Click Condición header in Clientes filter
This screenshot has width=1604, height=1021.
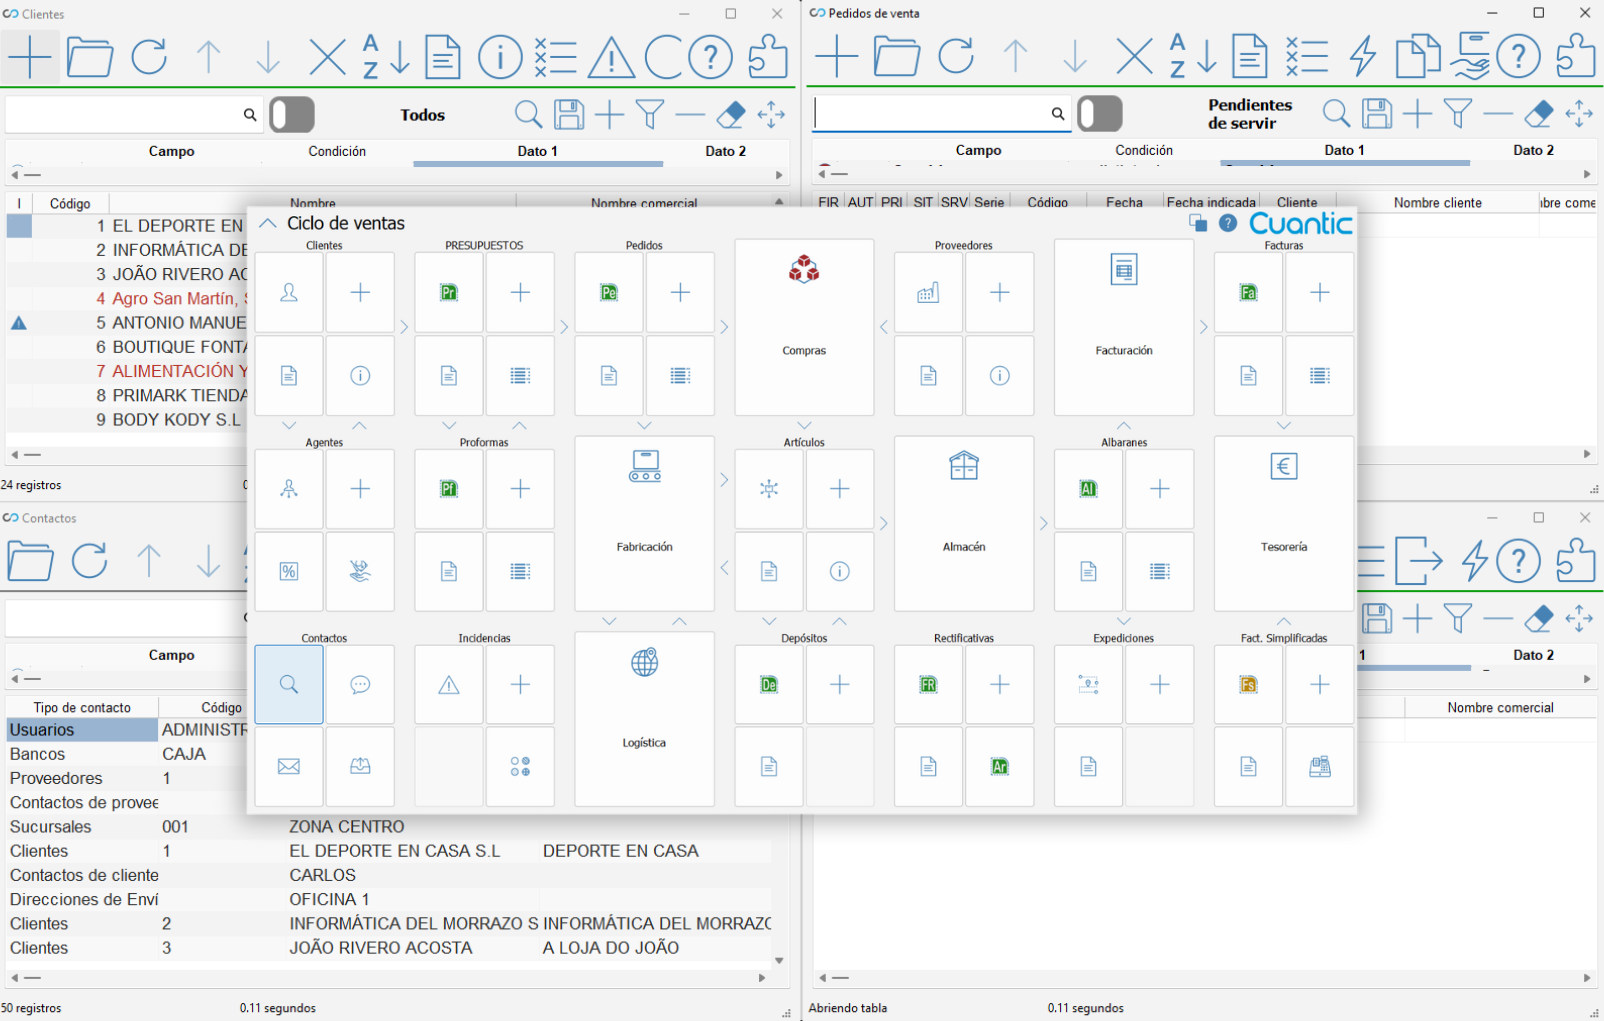point(337,151)
